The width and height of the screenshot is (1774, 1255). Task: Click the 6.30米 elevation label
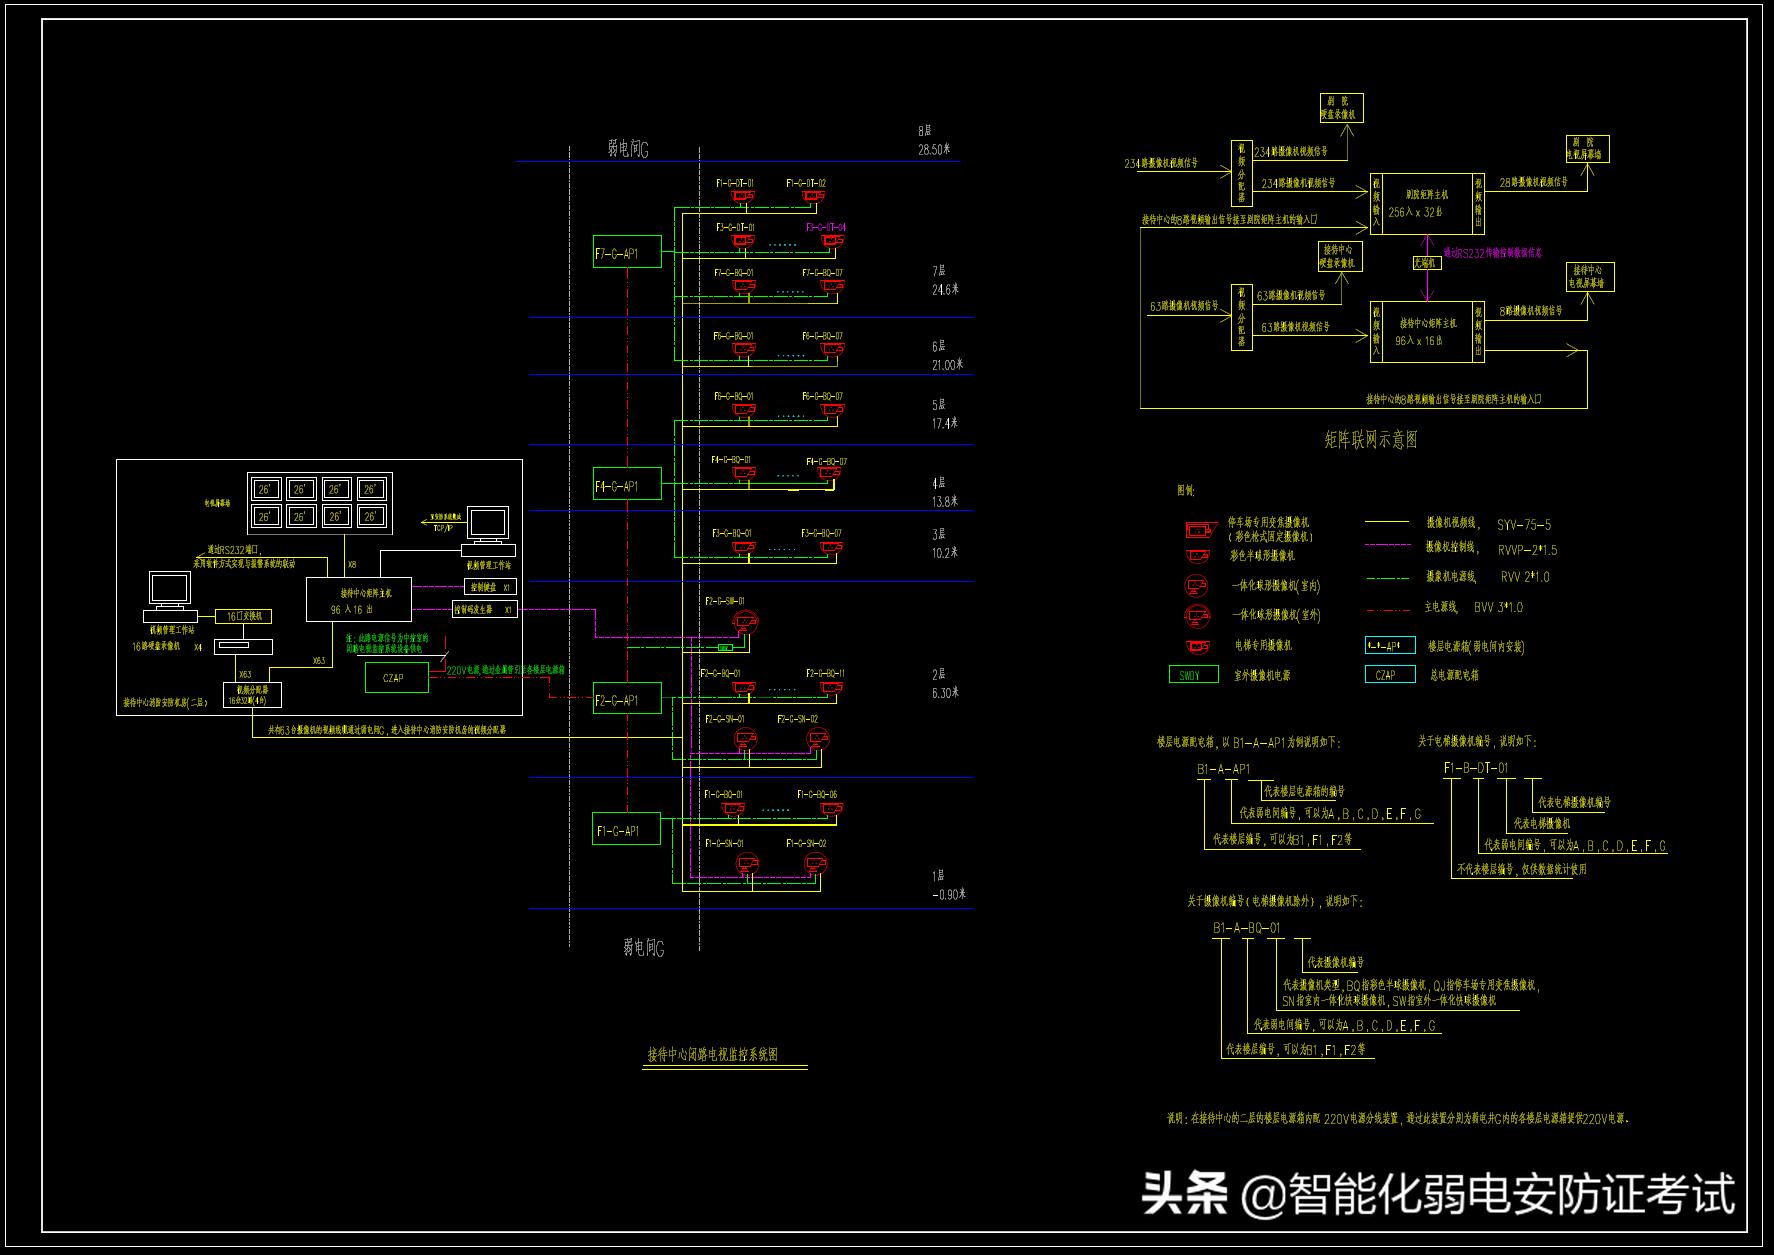[x=945, y=692]
